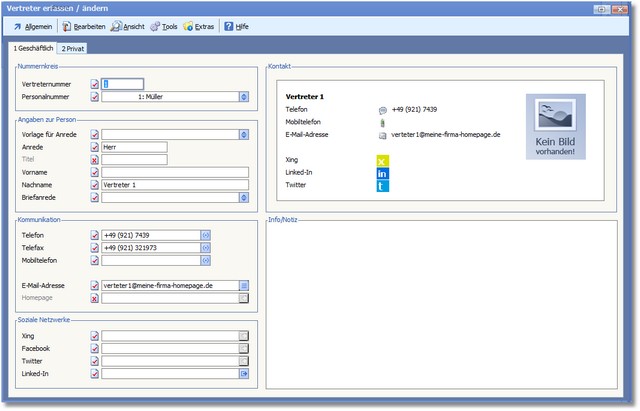Click the Xing icon in Kontakt panel
Screen dimensions: 640x411
tap(382, 161)
